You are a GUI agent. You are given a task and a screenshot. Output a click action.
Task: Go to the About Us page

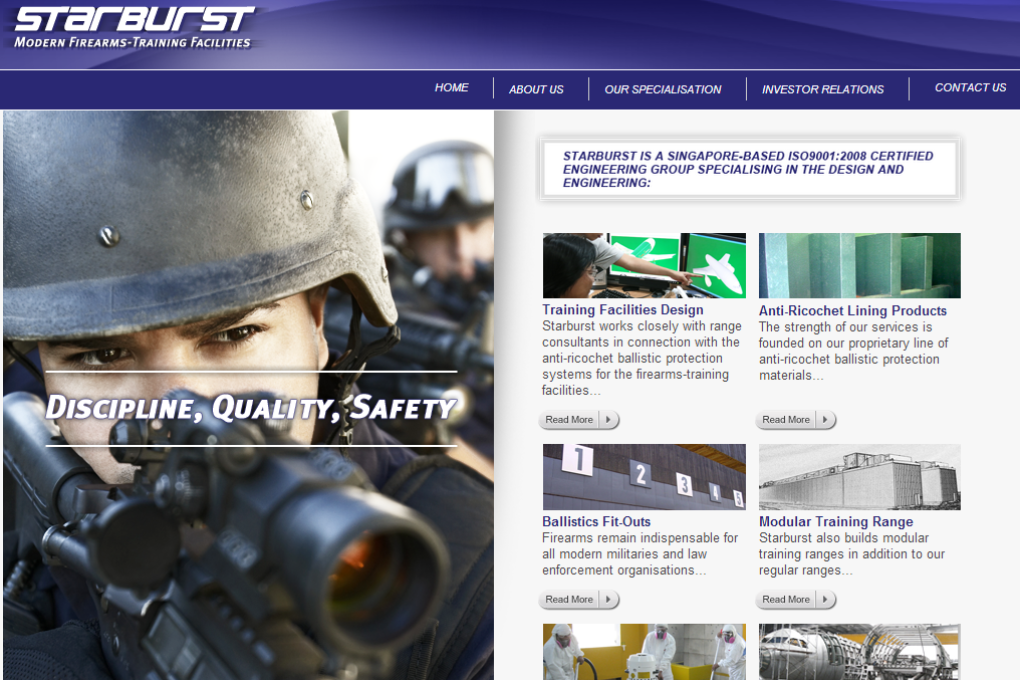point(536,89)
